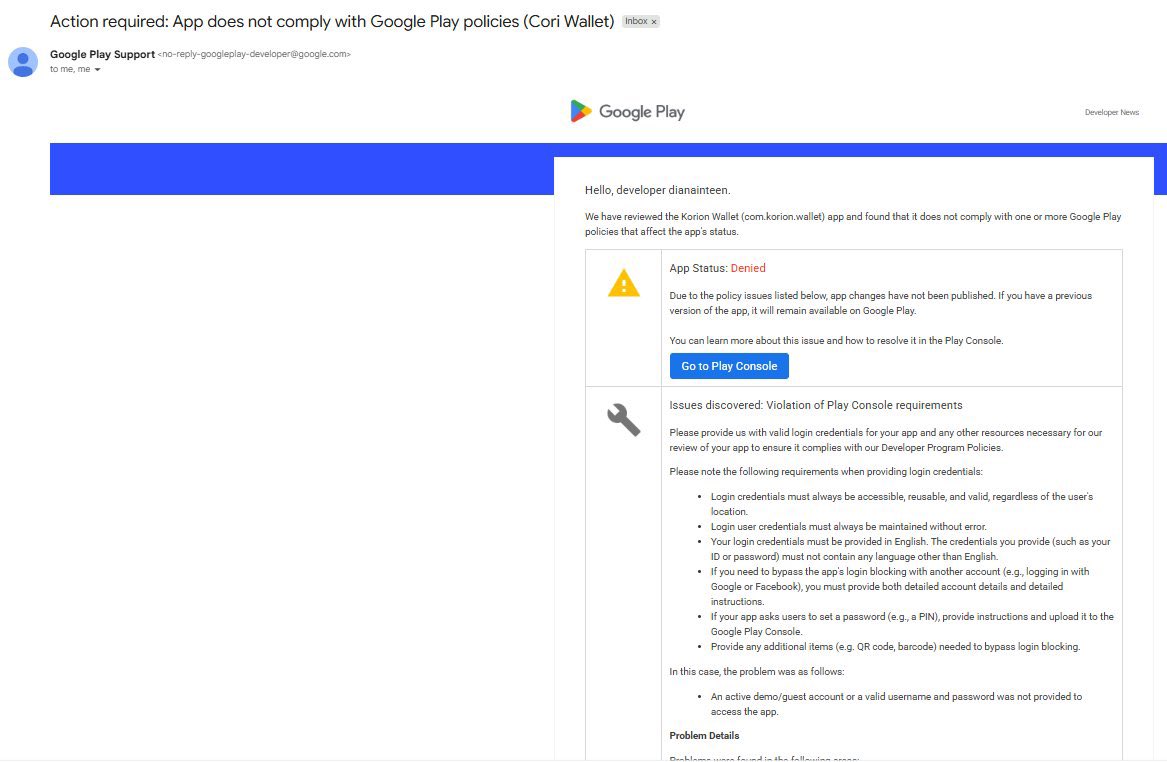Click the bullet about setting a password PIN
1167x762 pixels.
(912, 624)
